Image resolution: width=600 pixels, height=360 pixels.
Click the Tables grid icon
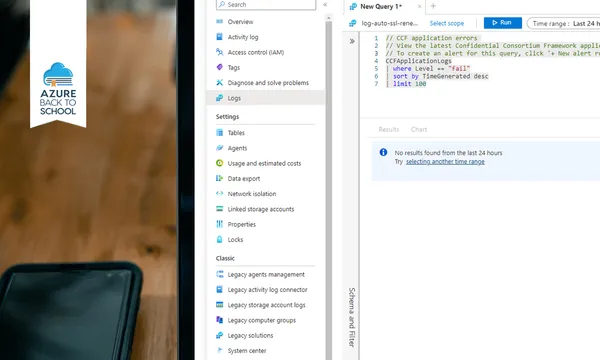219,133
